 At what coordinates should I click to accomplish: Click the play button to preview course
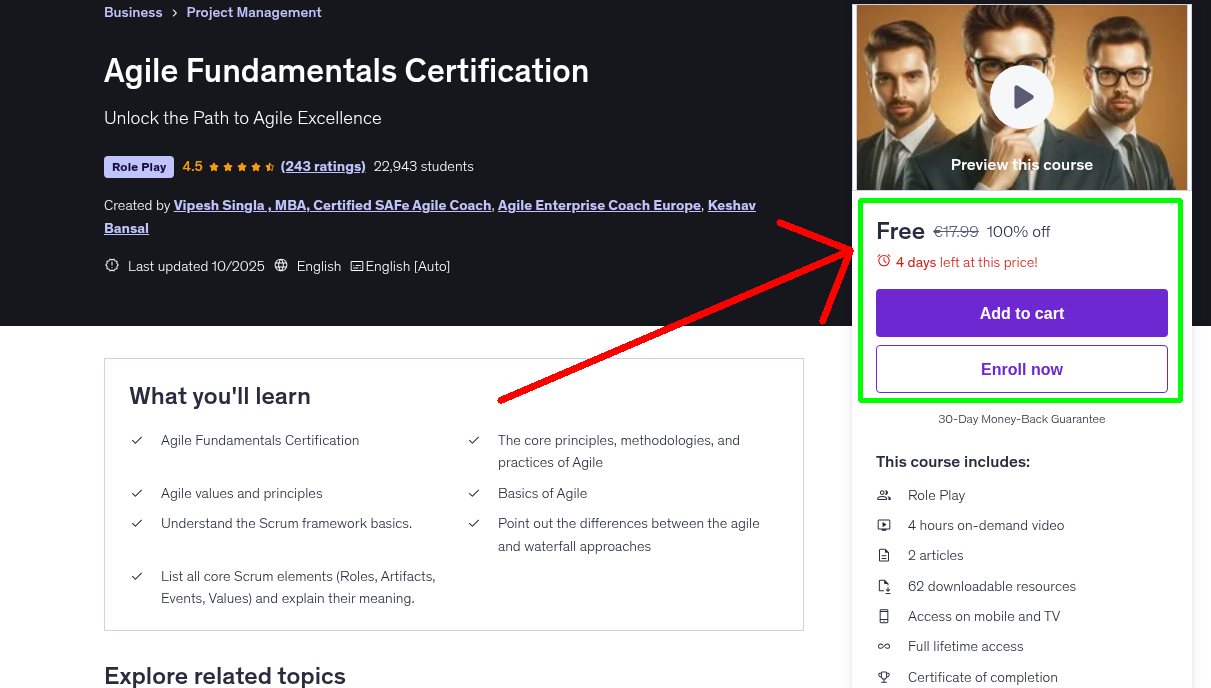1021,97
